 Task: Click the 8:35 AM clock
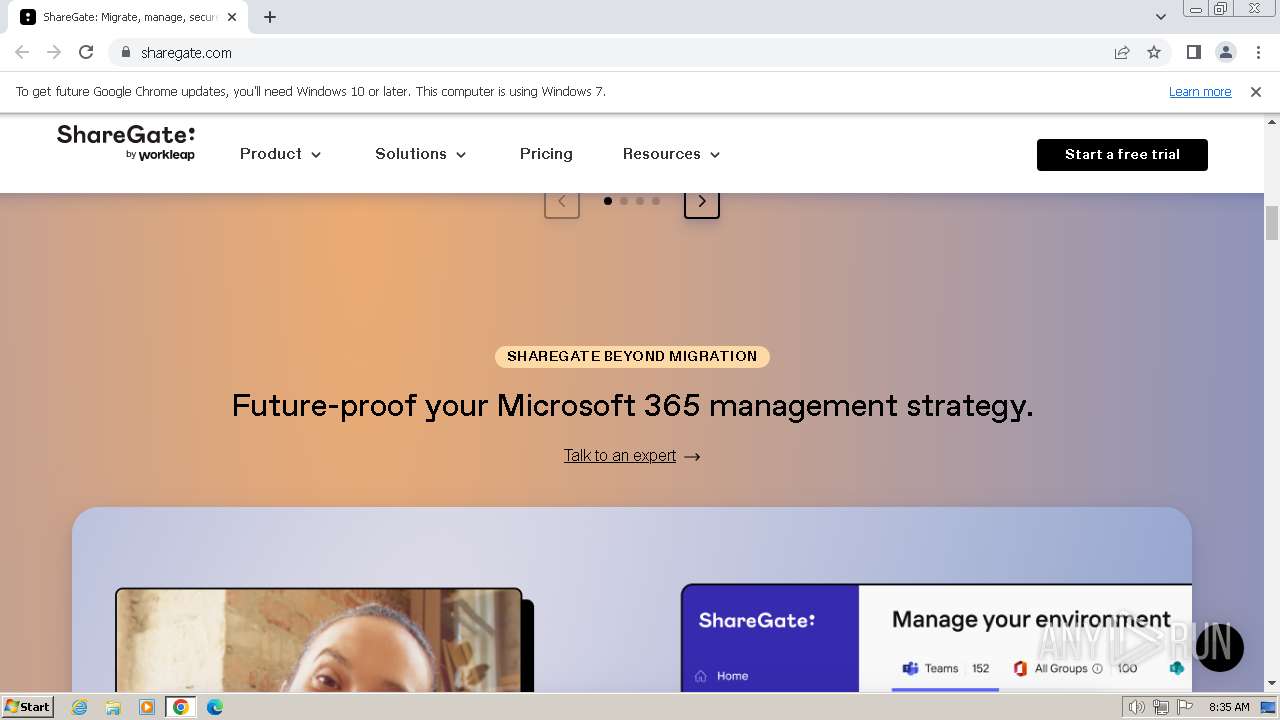[x=1229, y=707]
